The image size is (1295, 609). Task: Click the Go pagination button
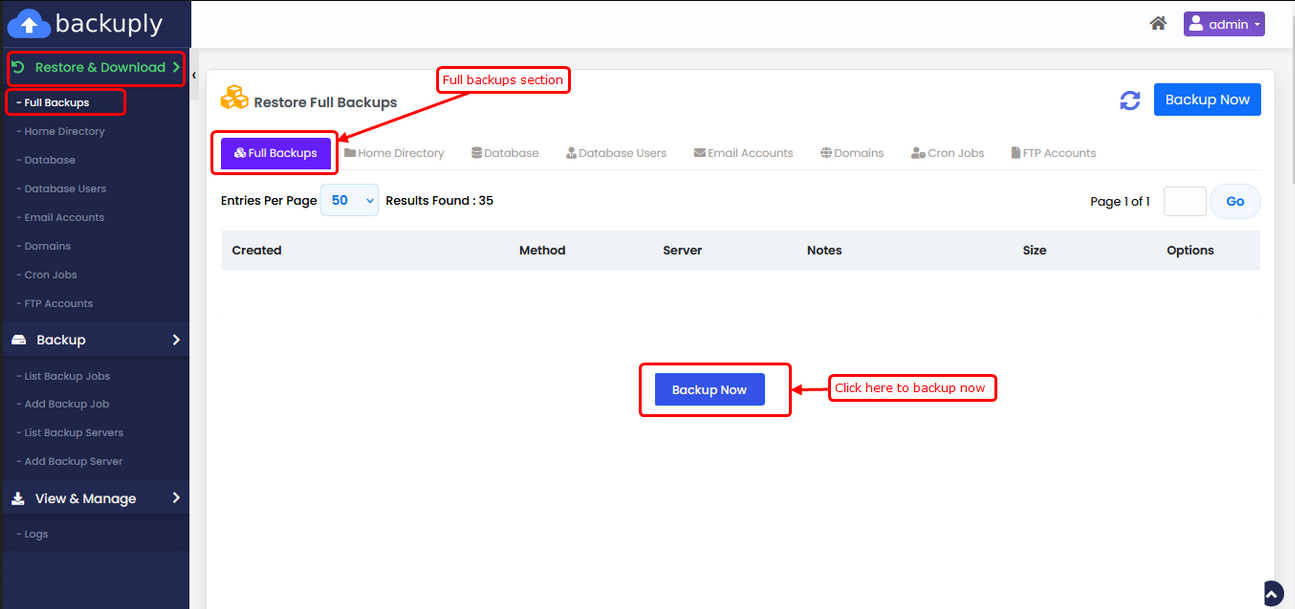coord(1235,202)
